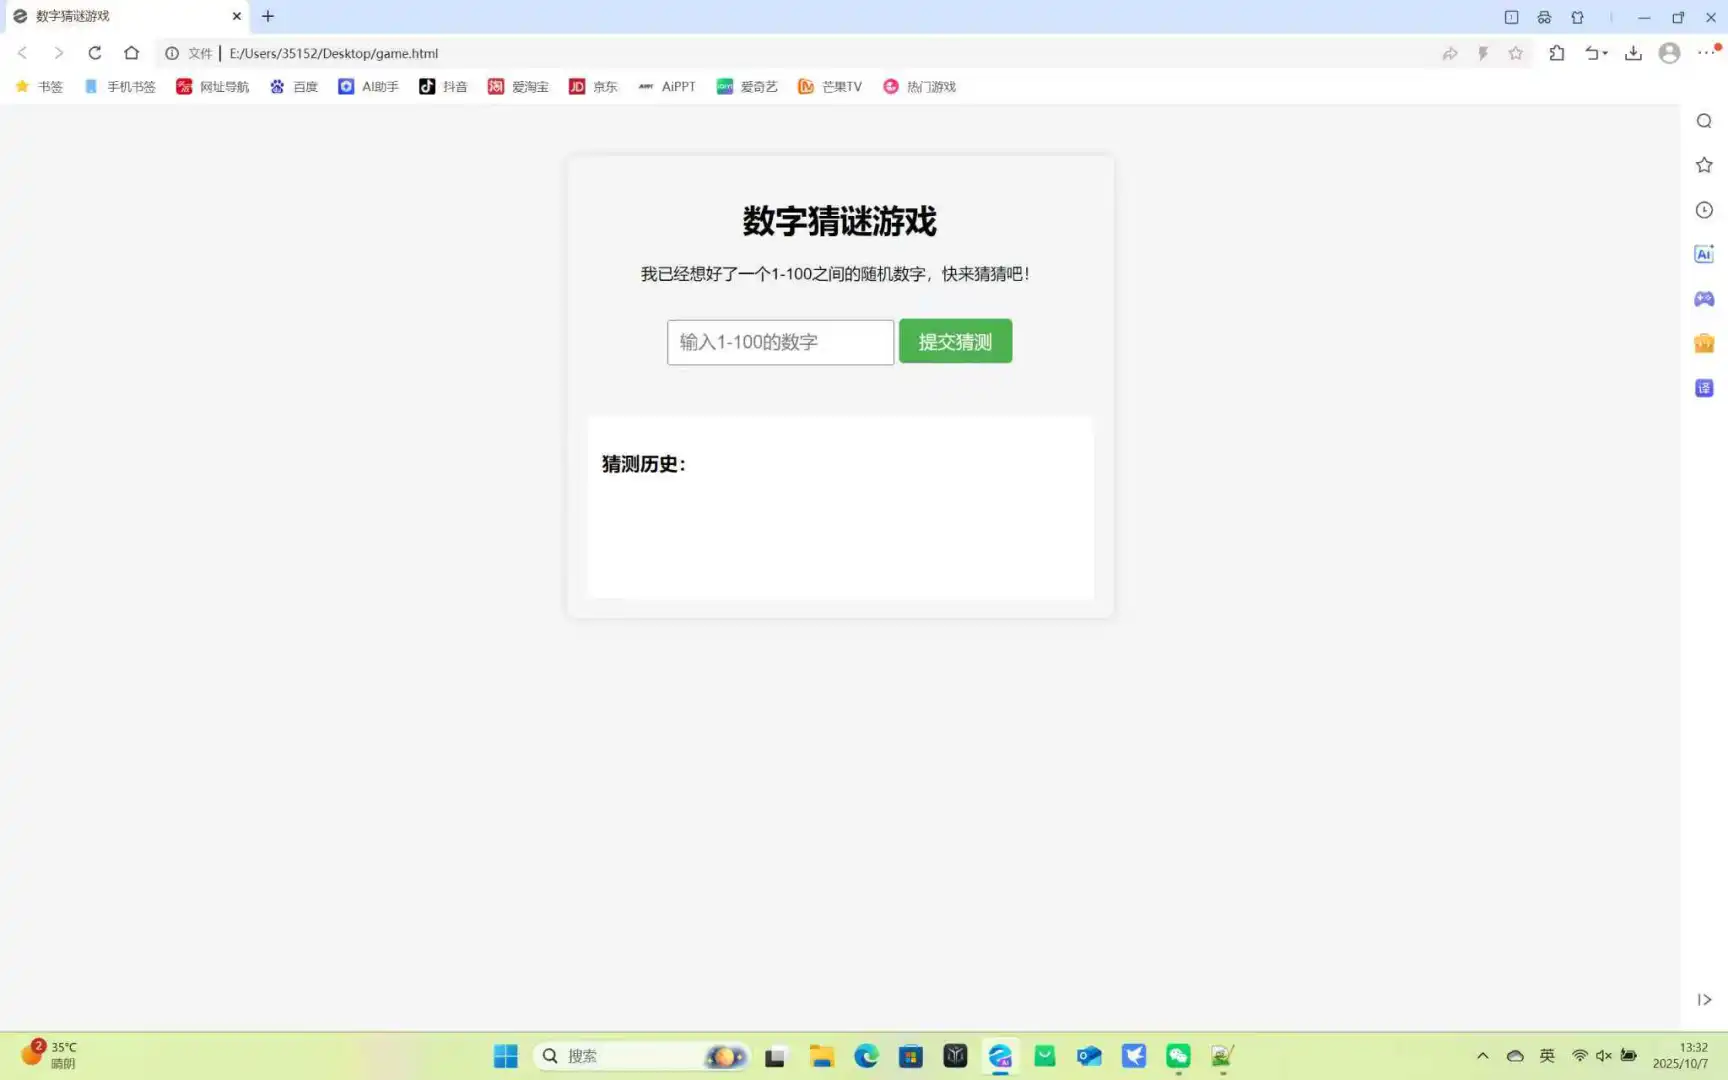Unmute the system volume in the tray
1728x1080 pixels.
click(x=1604, y=1055)
